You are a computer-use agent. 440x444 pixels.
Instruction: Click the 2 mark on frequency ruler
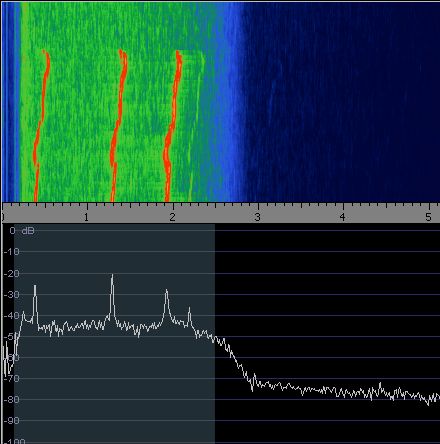click(x=172, y=218)
